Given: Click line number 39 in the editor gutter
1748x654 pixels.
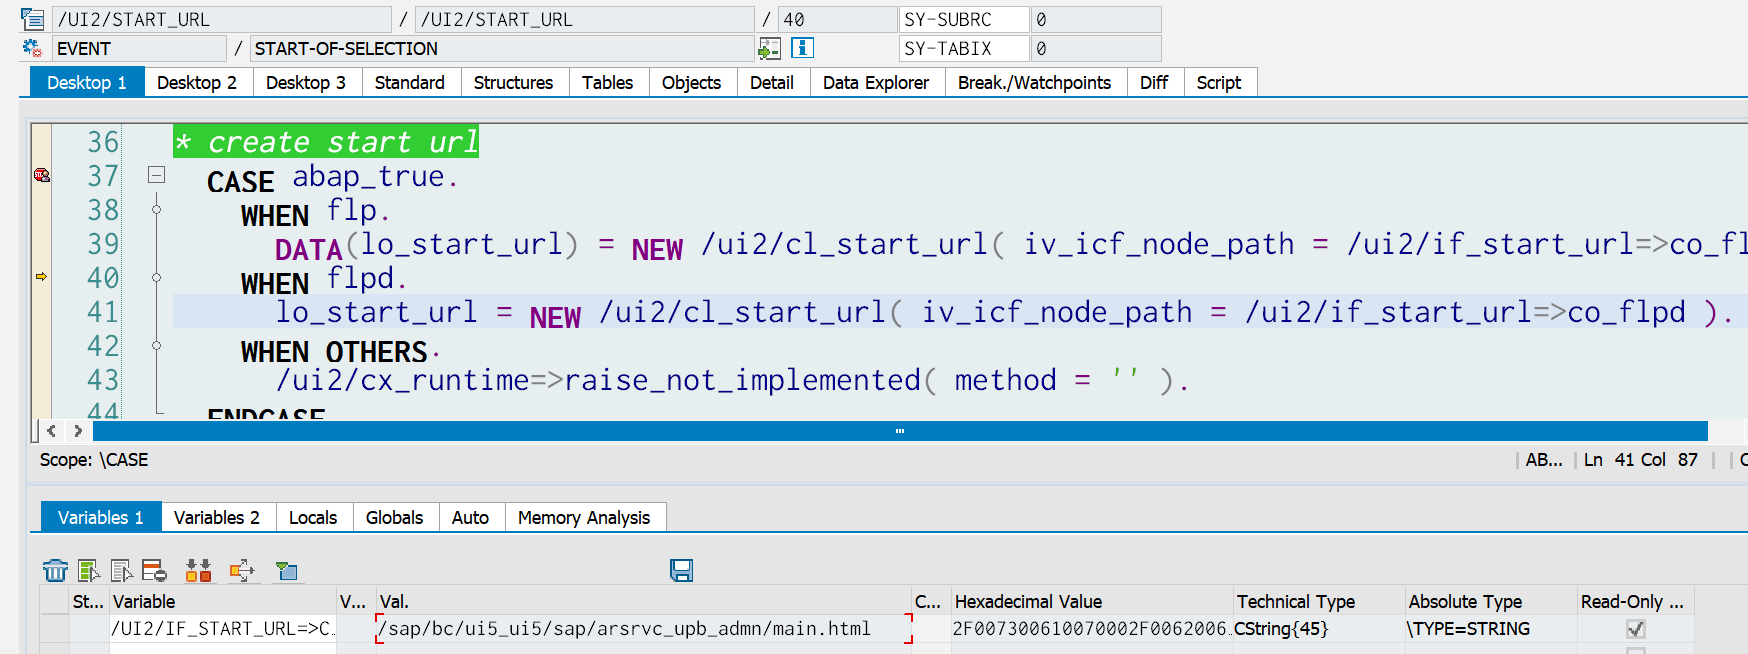Looking at the screenshot, I should [103, 244].
